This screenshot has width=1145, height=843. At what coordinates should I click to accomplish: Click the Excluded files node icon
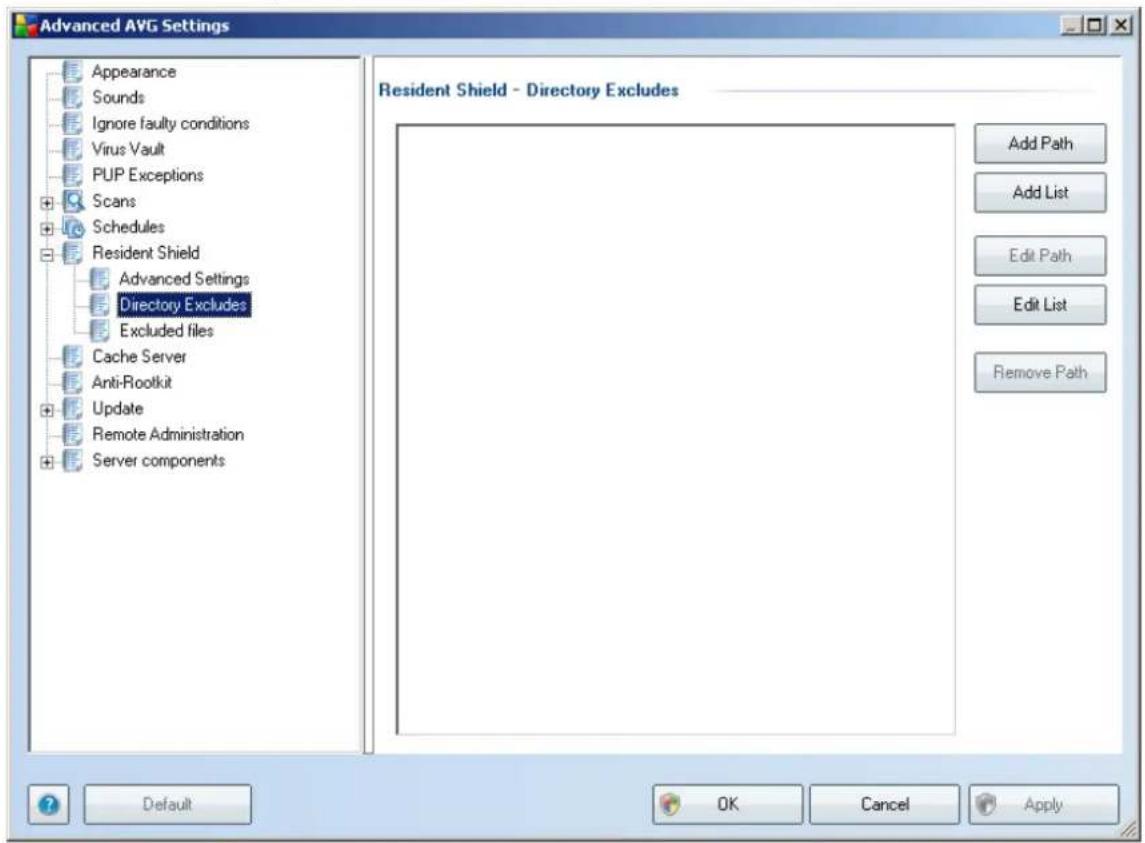[x=99, y=331]
